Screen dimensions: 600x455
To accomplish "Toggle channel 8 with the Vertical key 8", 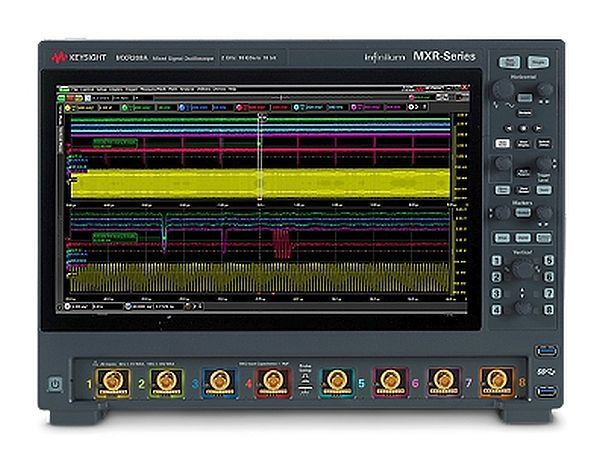I will click(x=549, y=310).
